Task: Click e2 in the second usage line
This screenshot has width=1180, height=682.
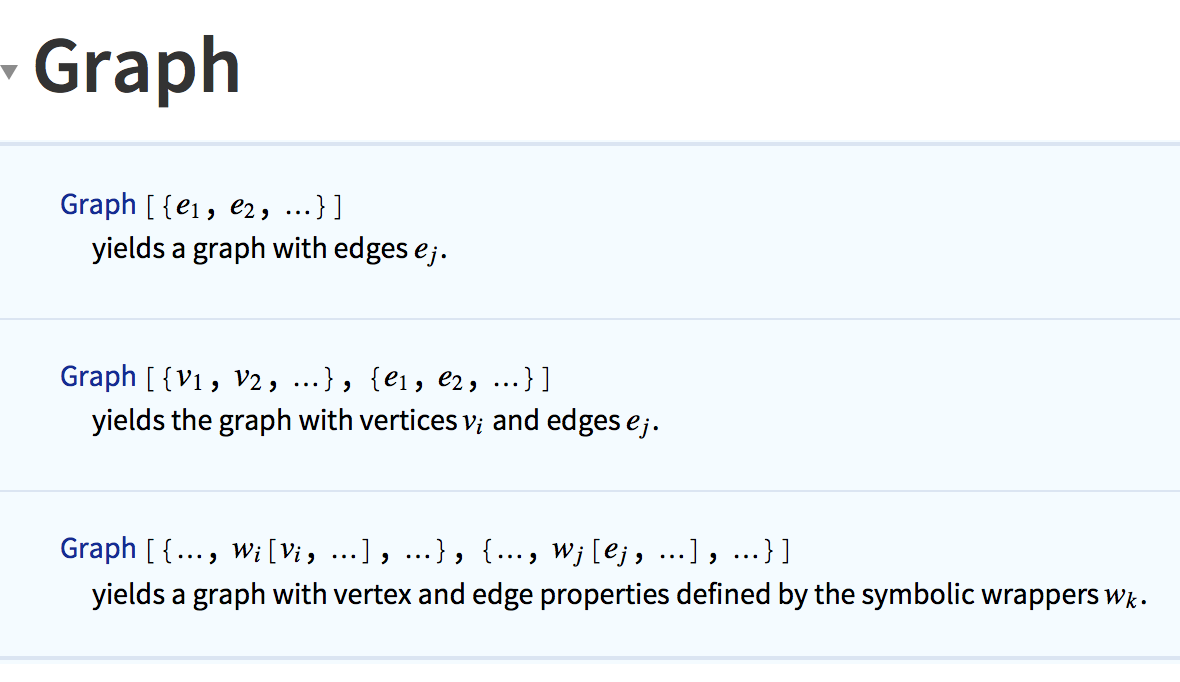Action: click(x=451, y=379)
